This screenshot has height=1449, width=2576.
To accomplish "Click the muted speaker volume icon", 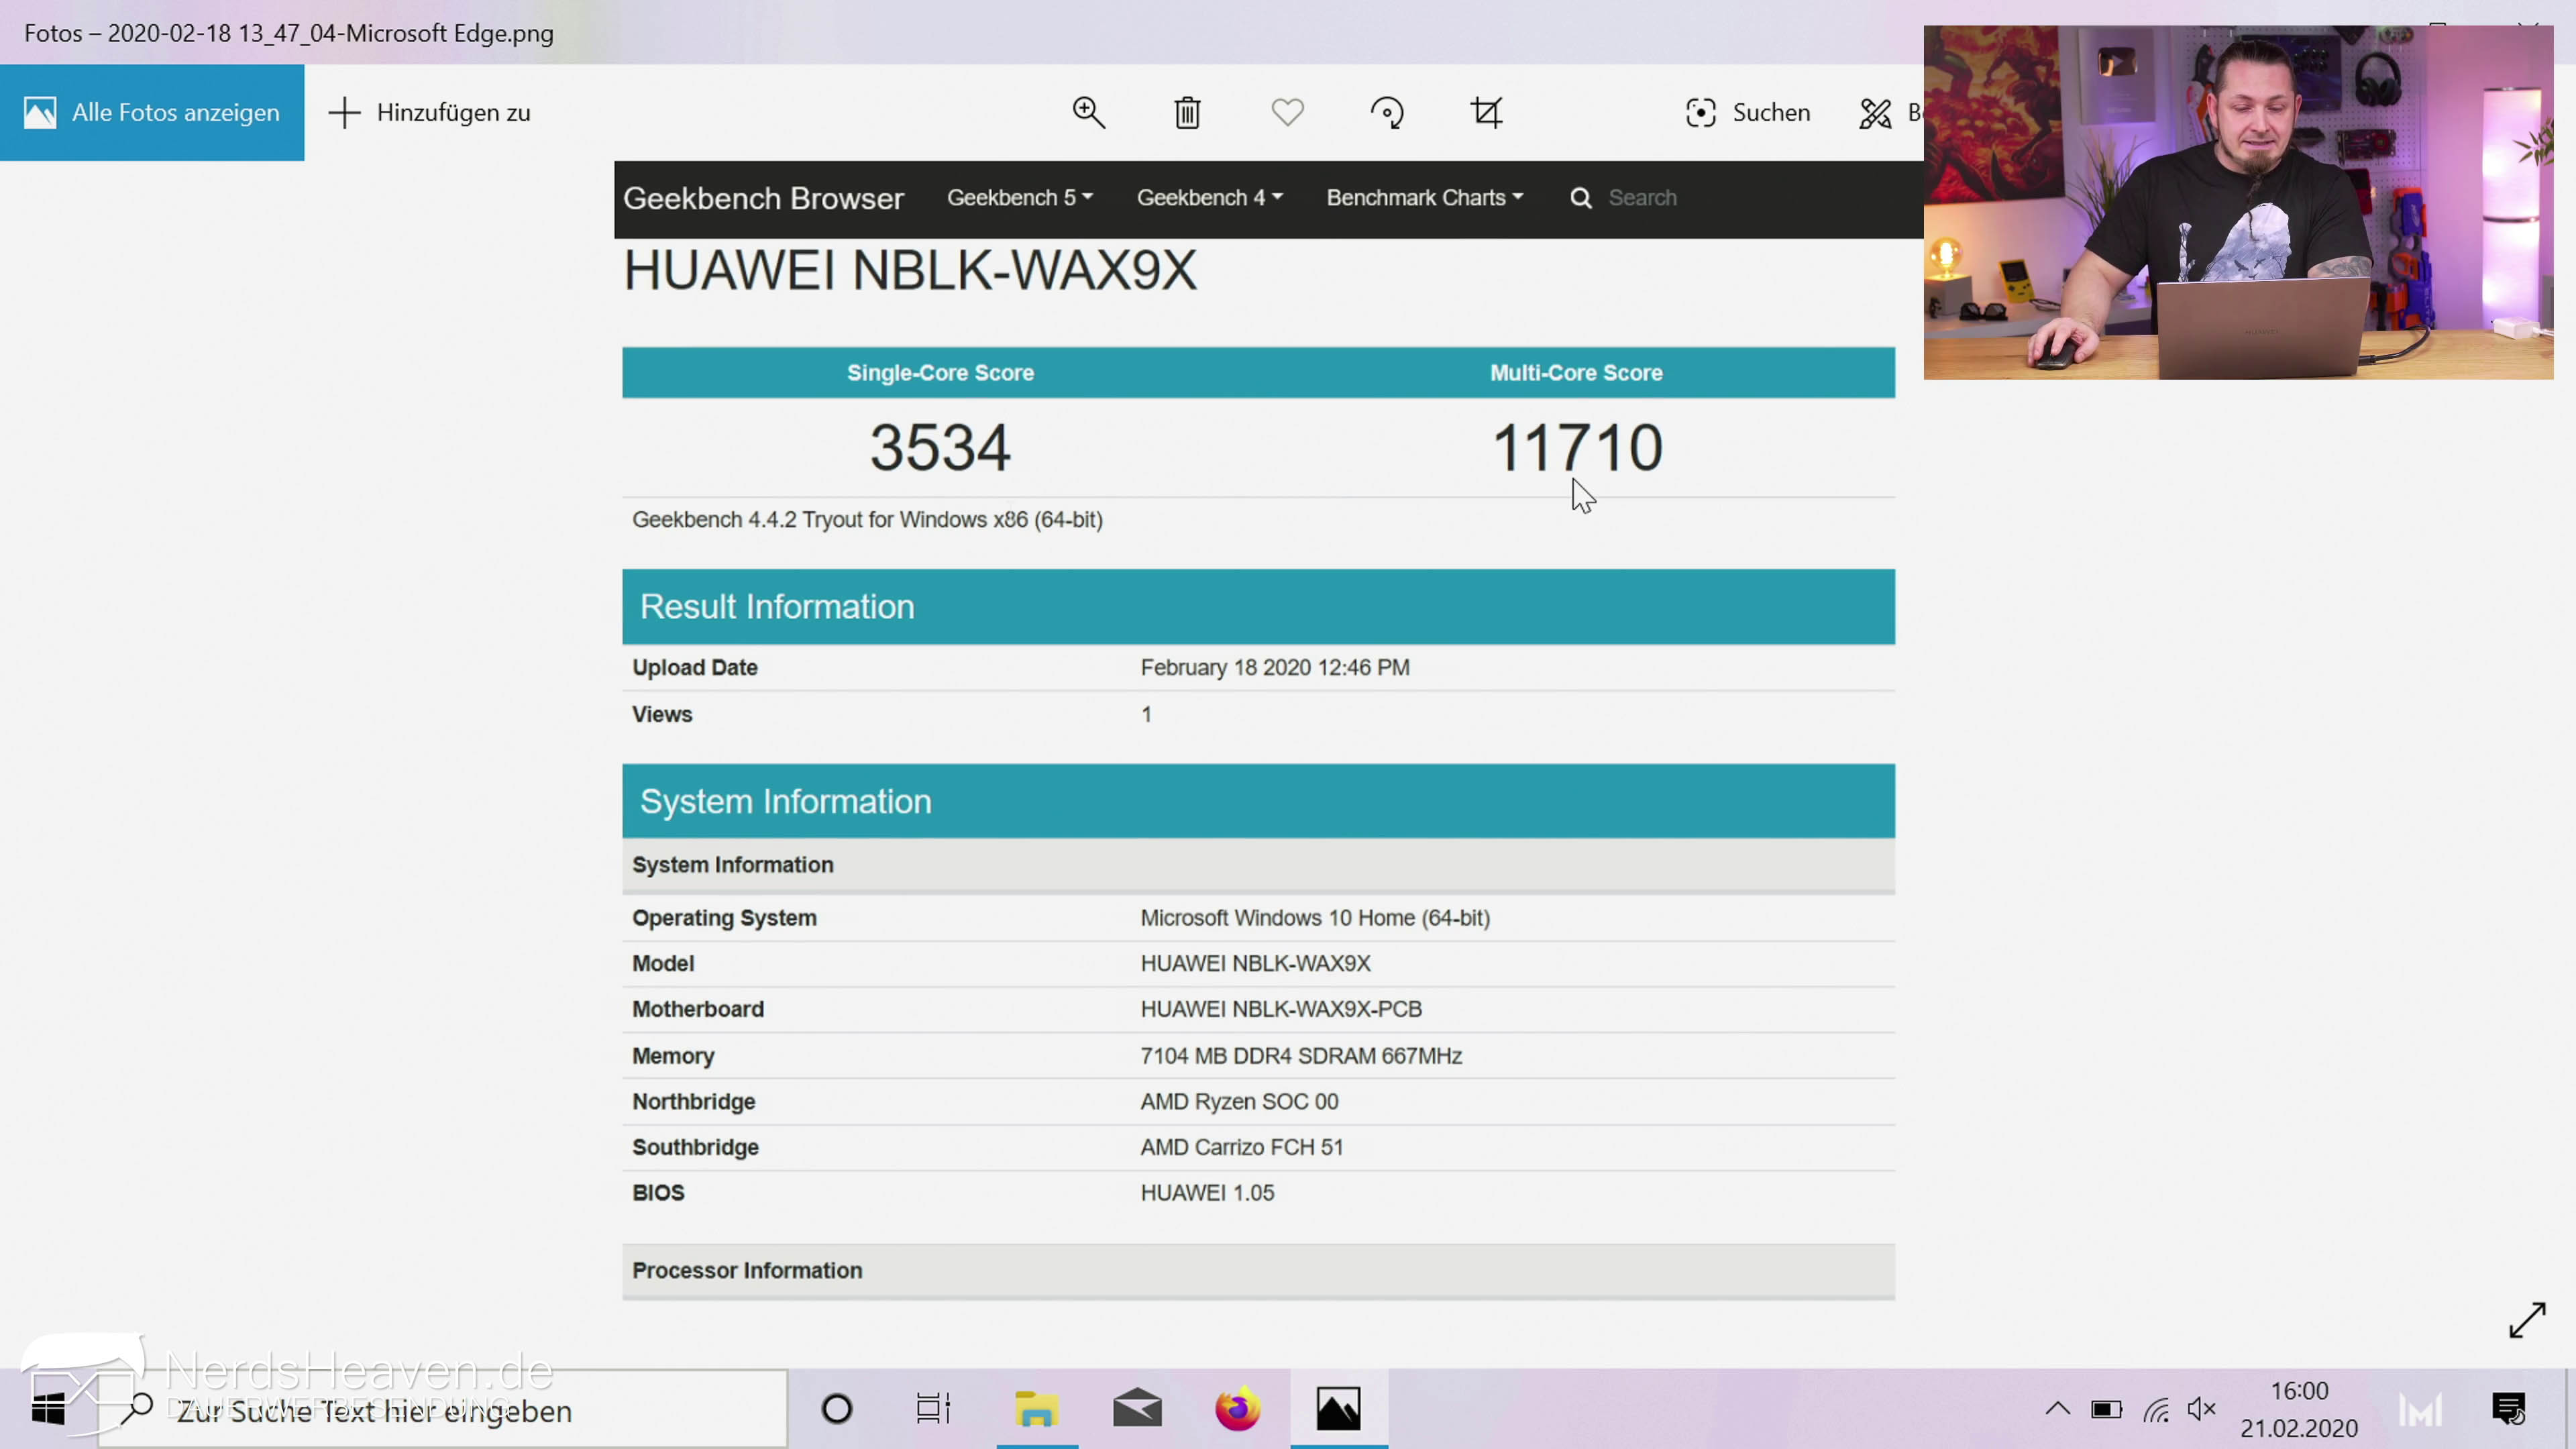I will (2202, 1409).
